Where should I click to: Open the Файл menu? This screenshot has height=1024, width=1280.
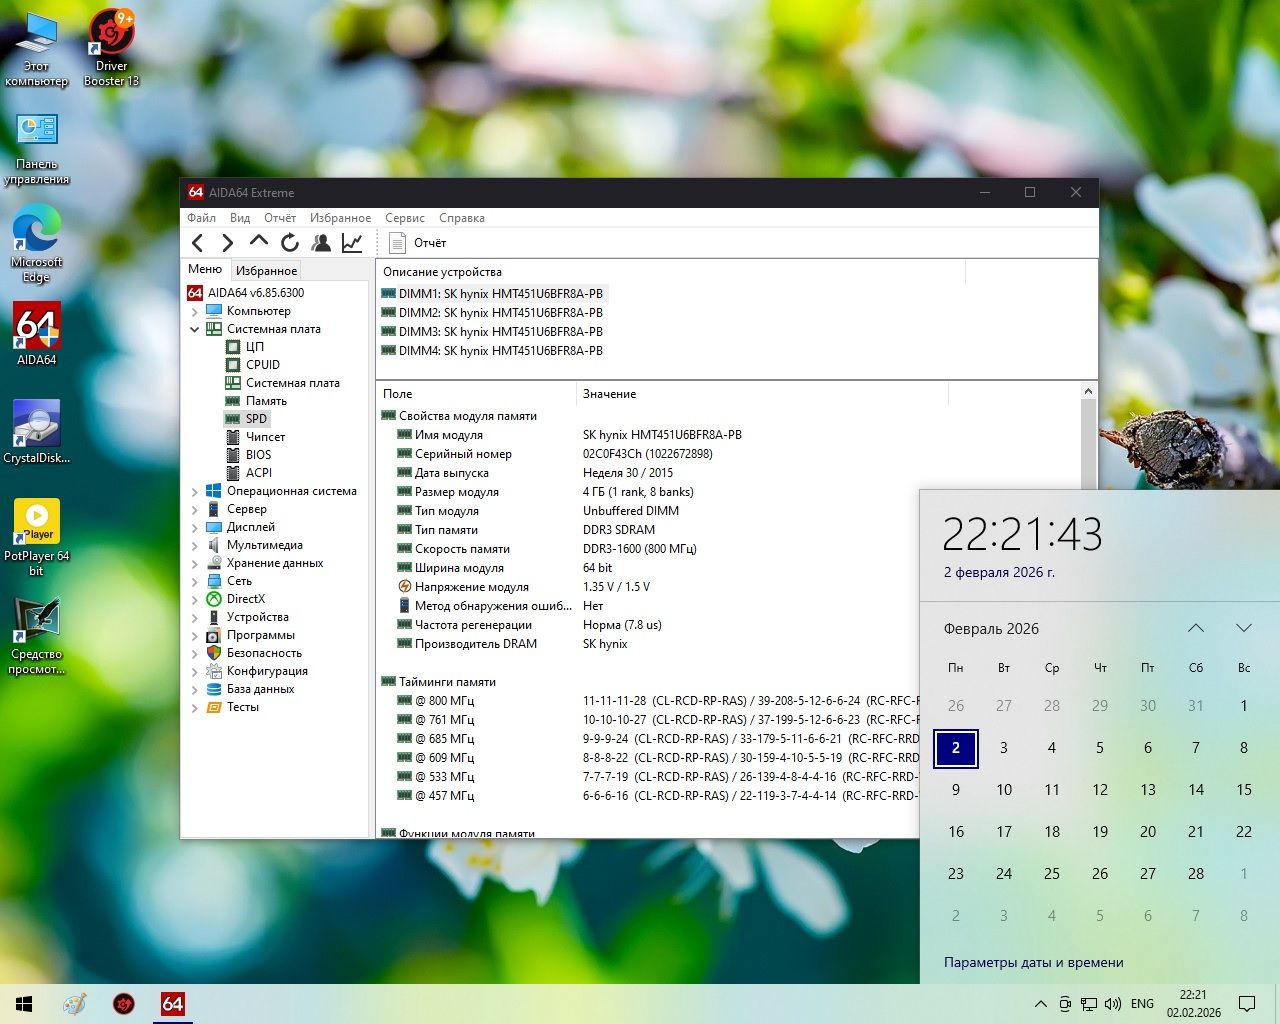pos(201,218)
